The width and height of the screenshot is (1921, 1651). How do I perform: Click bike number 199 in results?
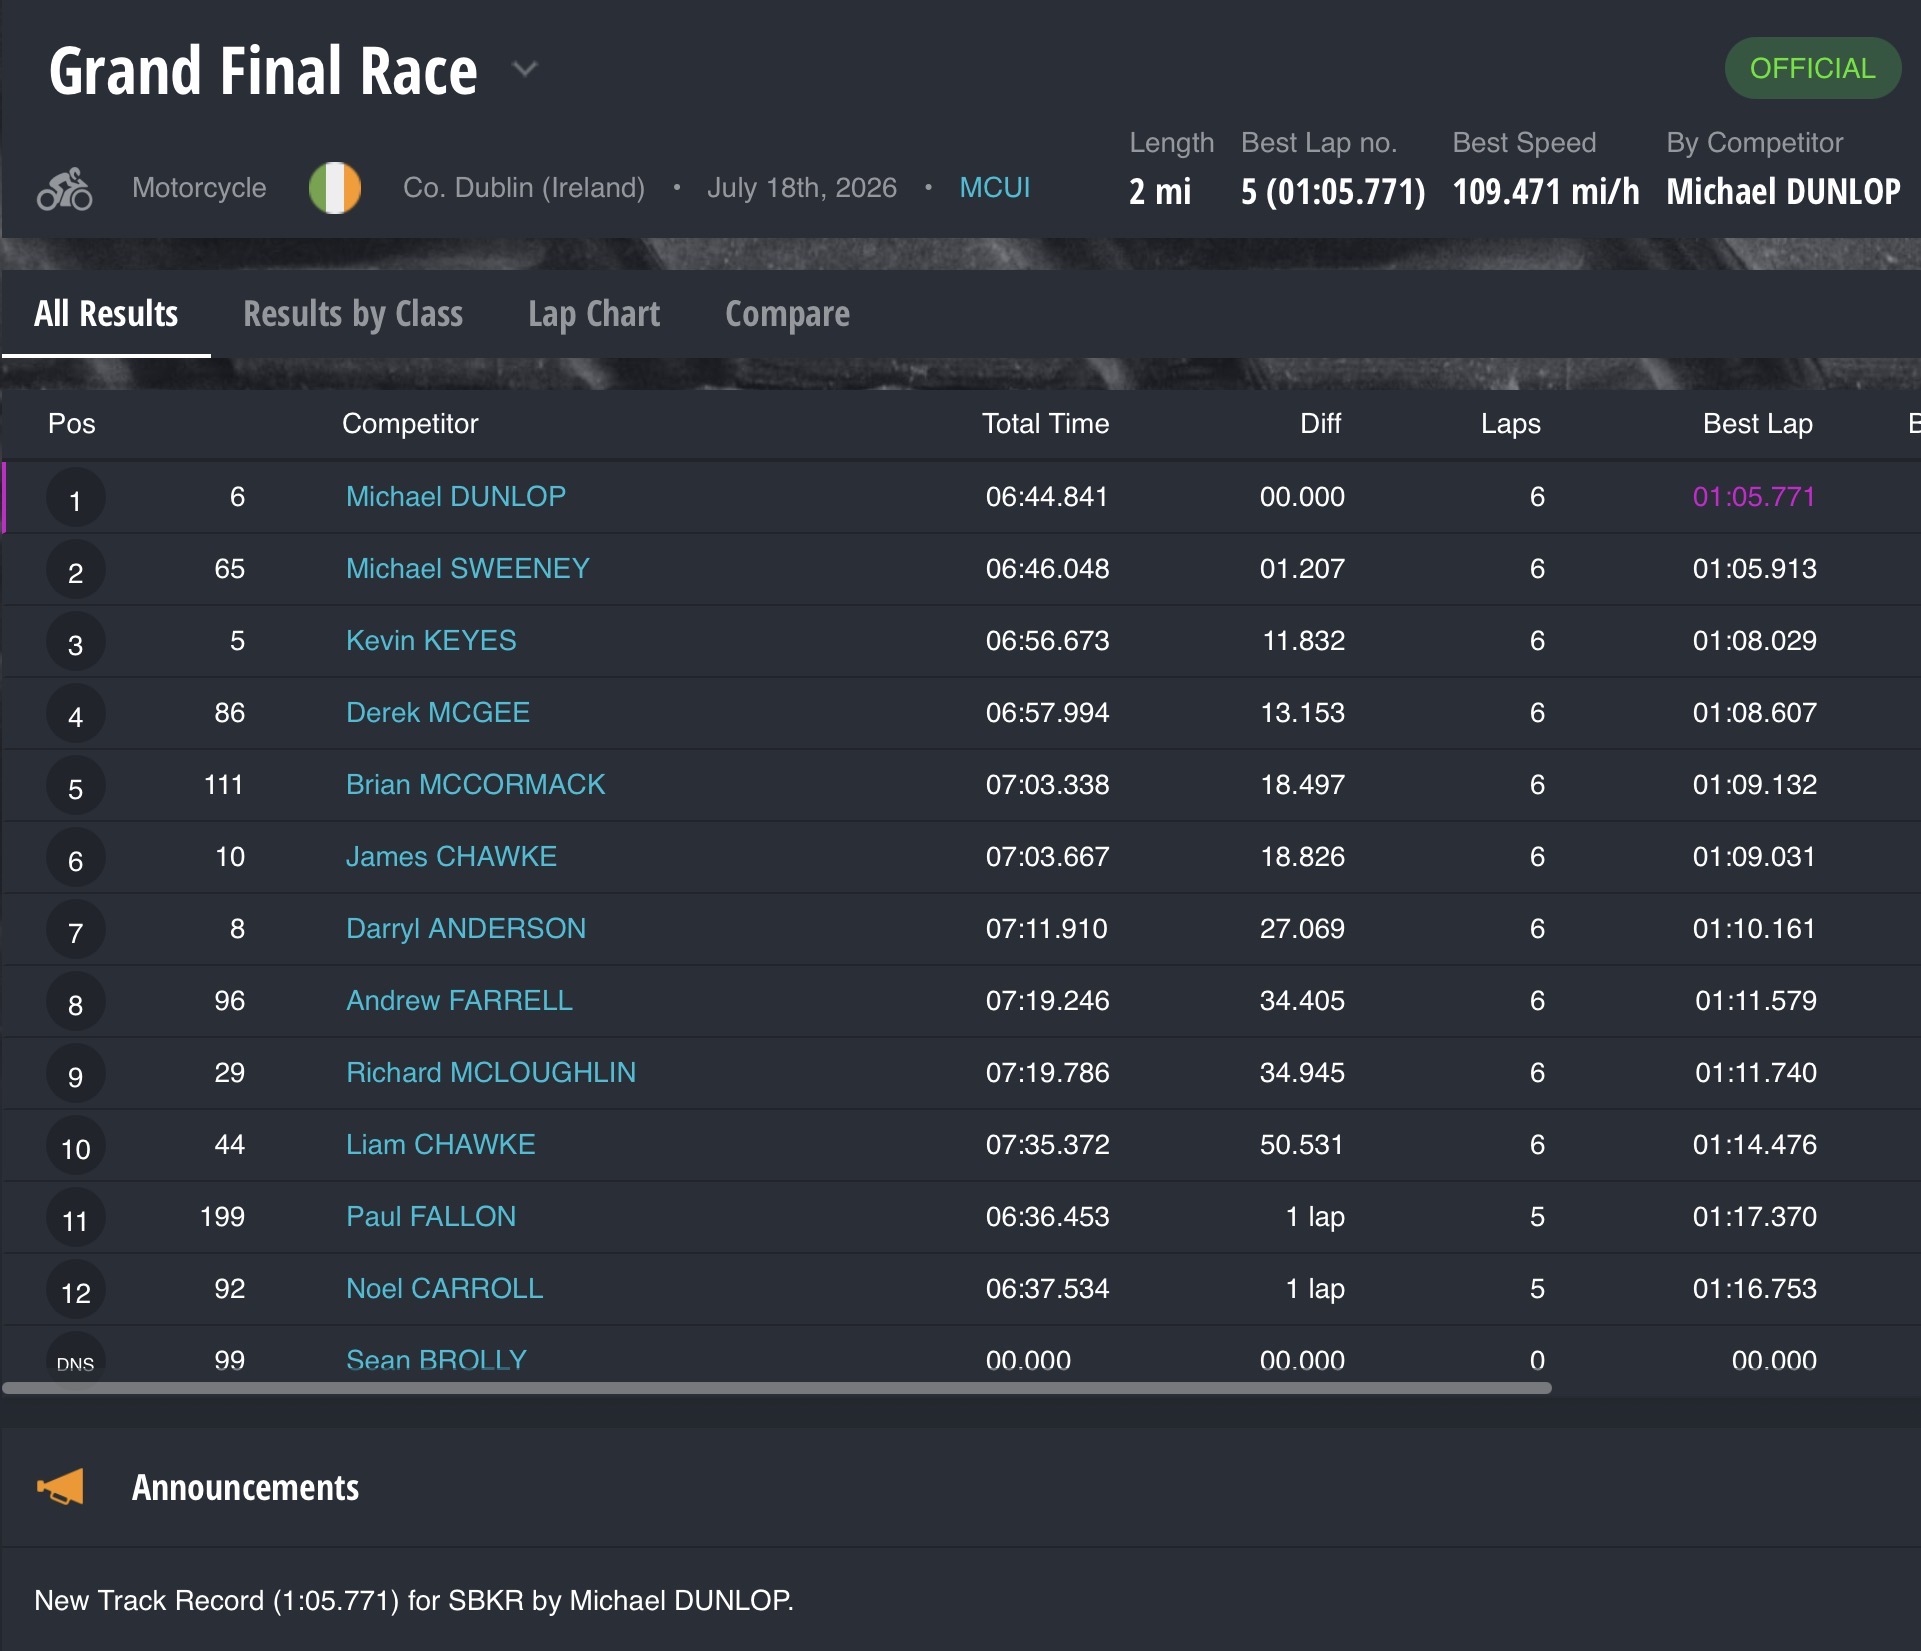pos(222,1216)
